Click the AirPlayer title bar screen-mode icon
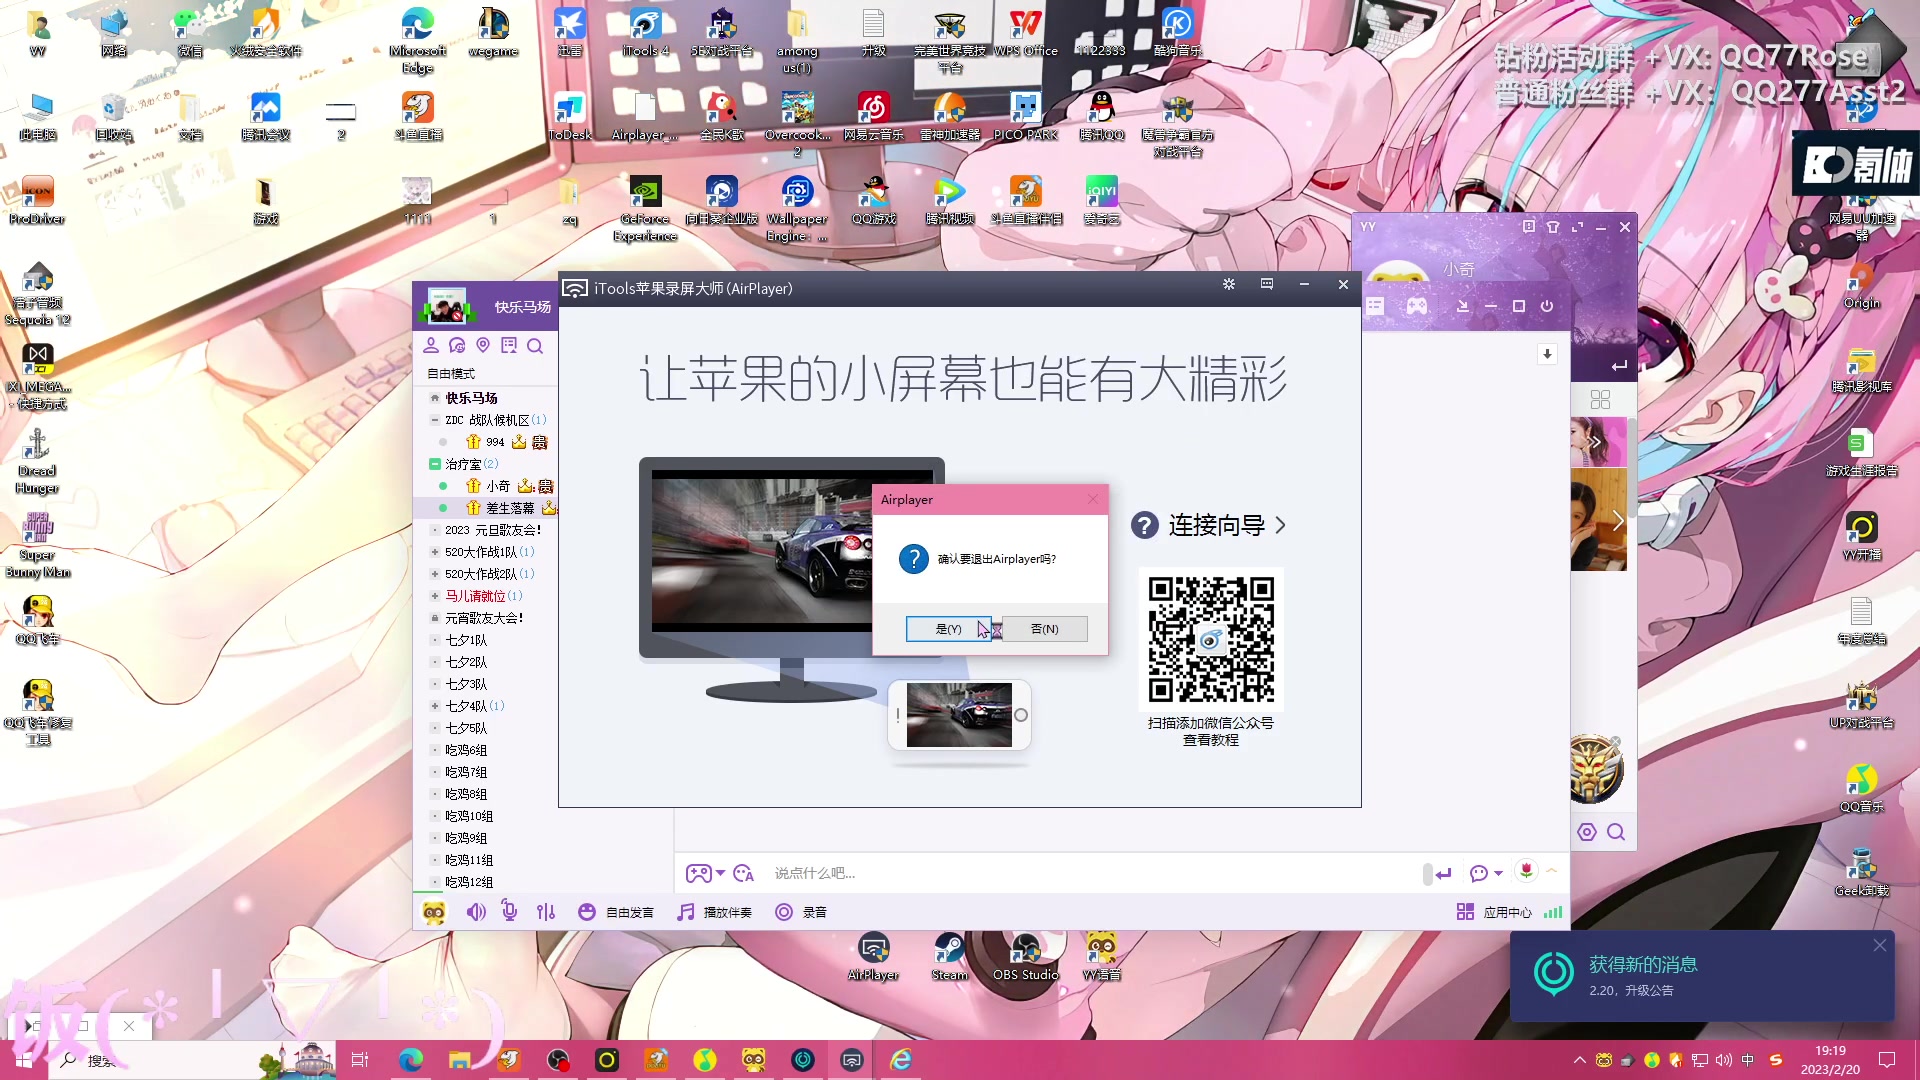 coord(1267,285)
